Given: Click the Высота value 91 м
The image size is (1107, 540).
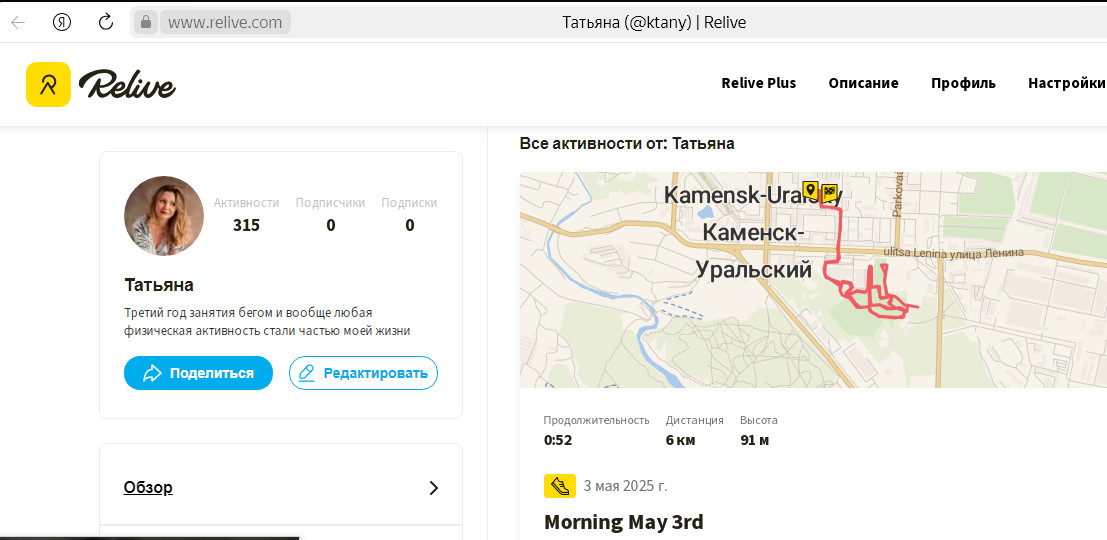Looking at the screenshot, I should (x=755, y=440).
